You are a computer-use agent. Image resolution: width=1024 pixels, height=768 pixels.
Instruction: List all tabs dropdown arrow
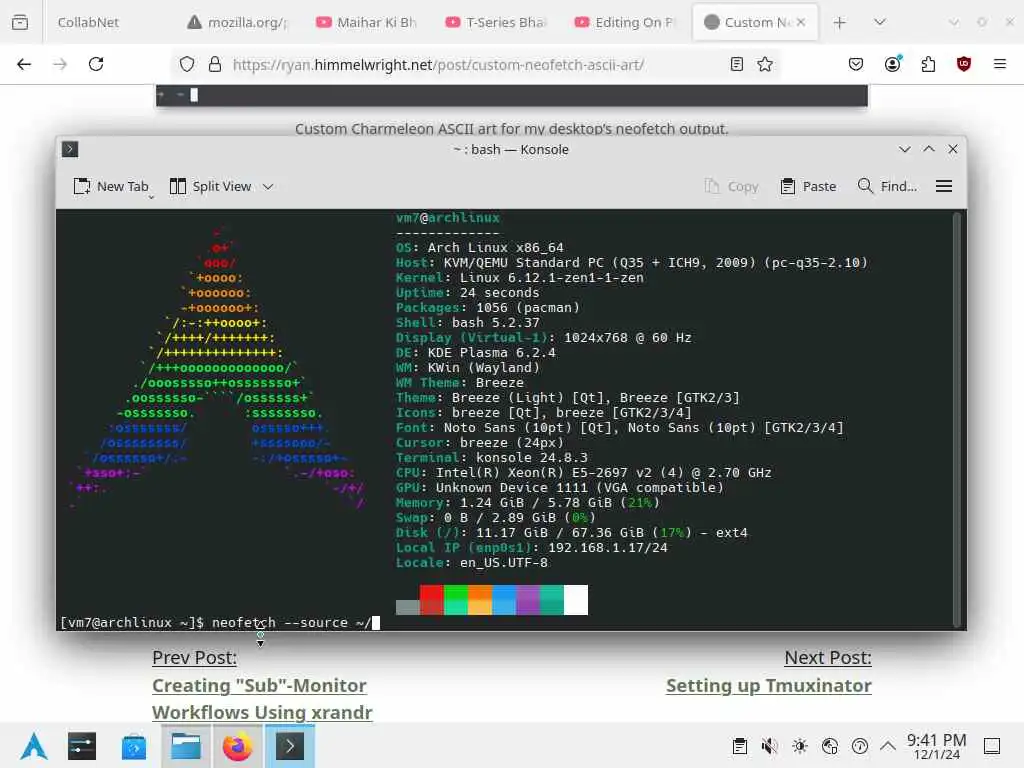pyautogui.click(x=880, y=22)
